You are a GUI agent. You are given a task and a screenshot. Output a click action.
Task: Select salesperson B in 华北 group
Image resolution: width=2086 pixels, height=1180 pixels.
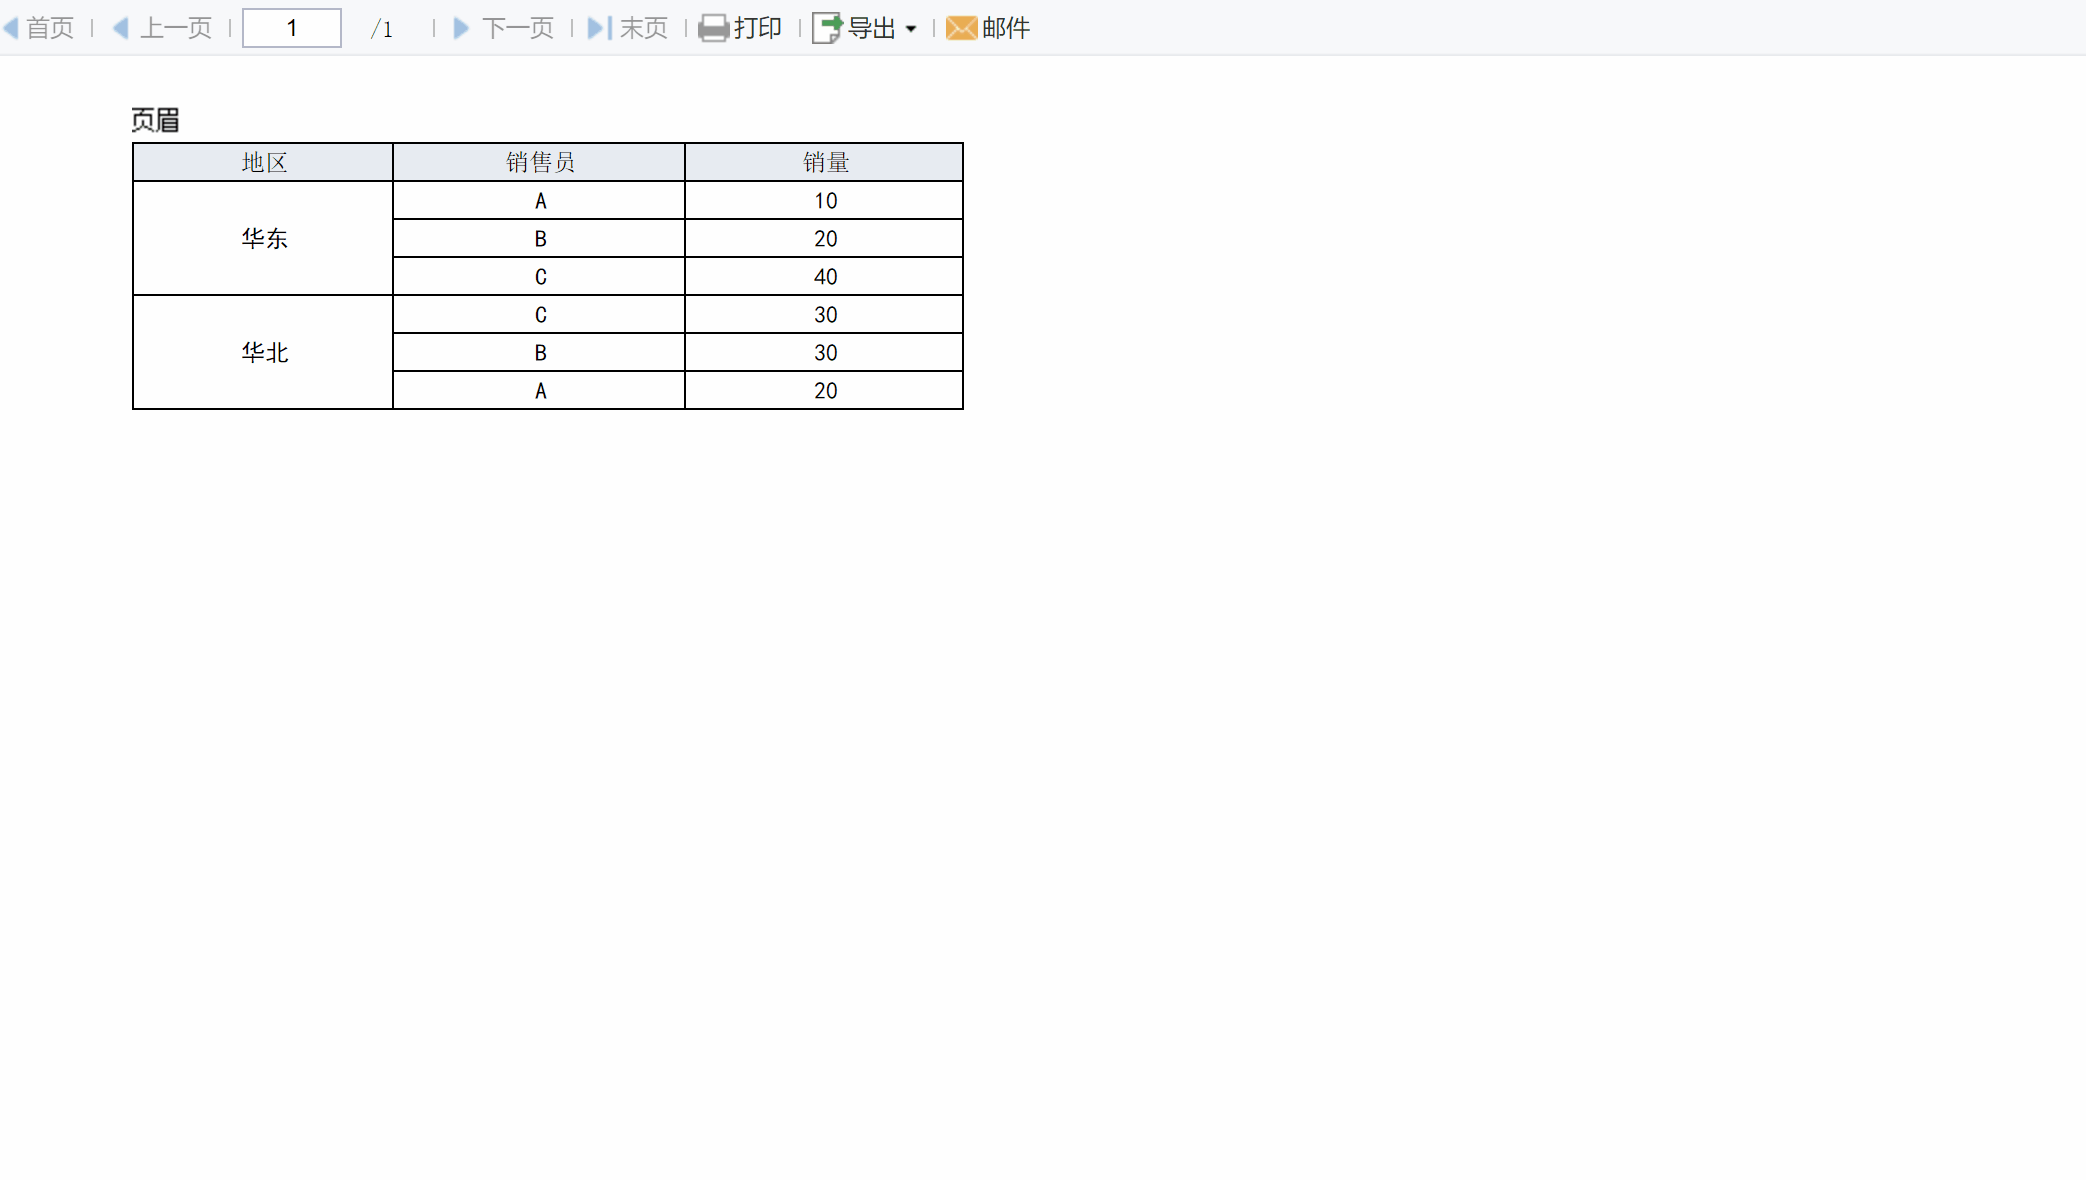[x=539, y=352]
